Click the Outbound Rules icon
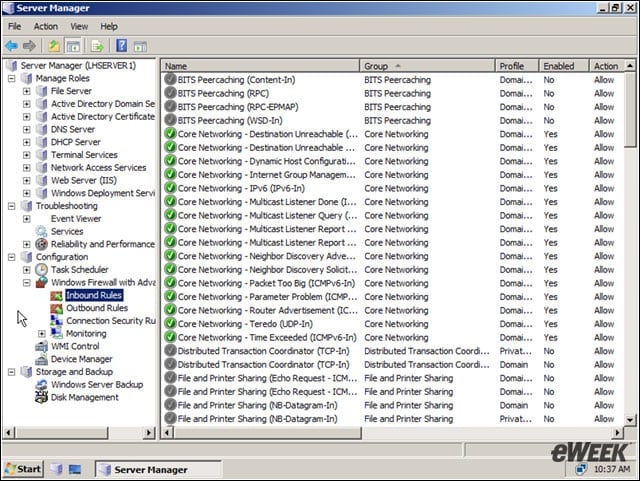640x481 pixels. pyautogui.click(x=56, y=308)
